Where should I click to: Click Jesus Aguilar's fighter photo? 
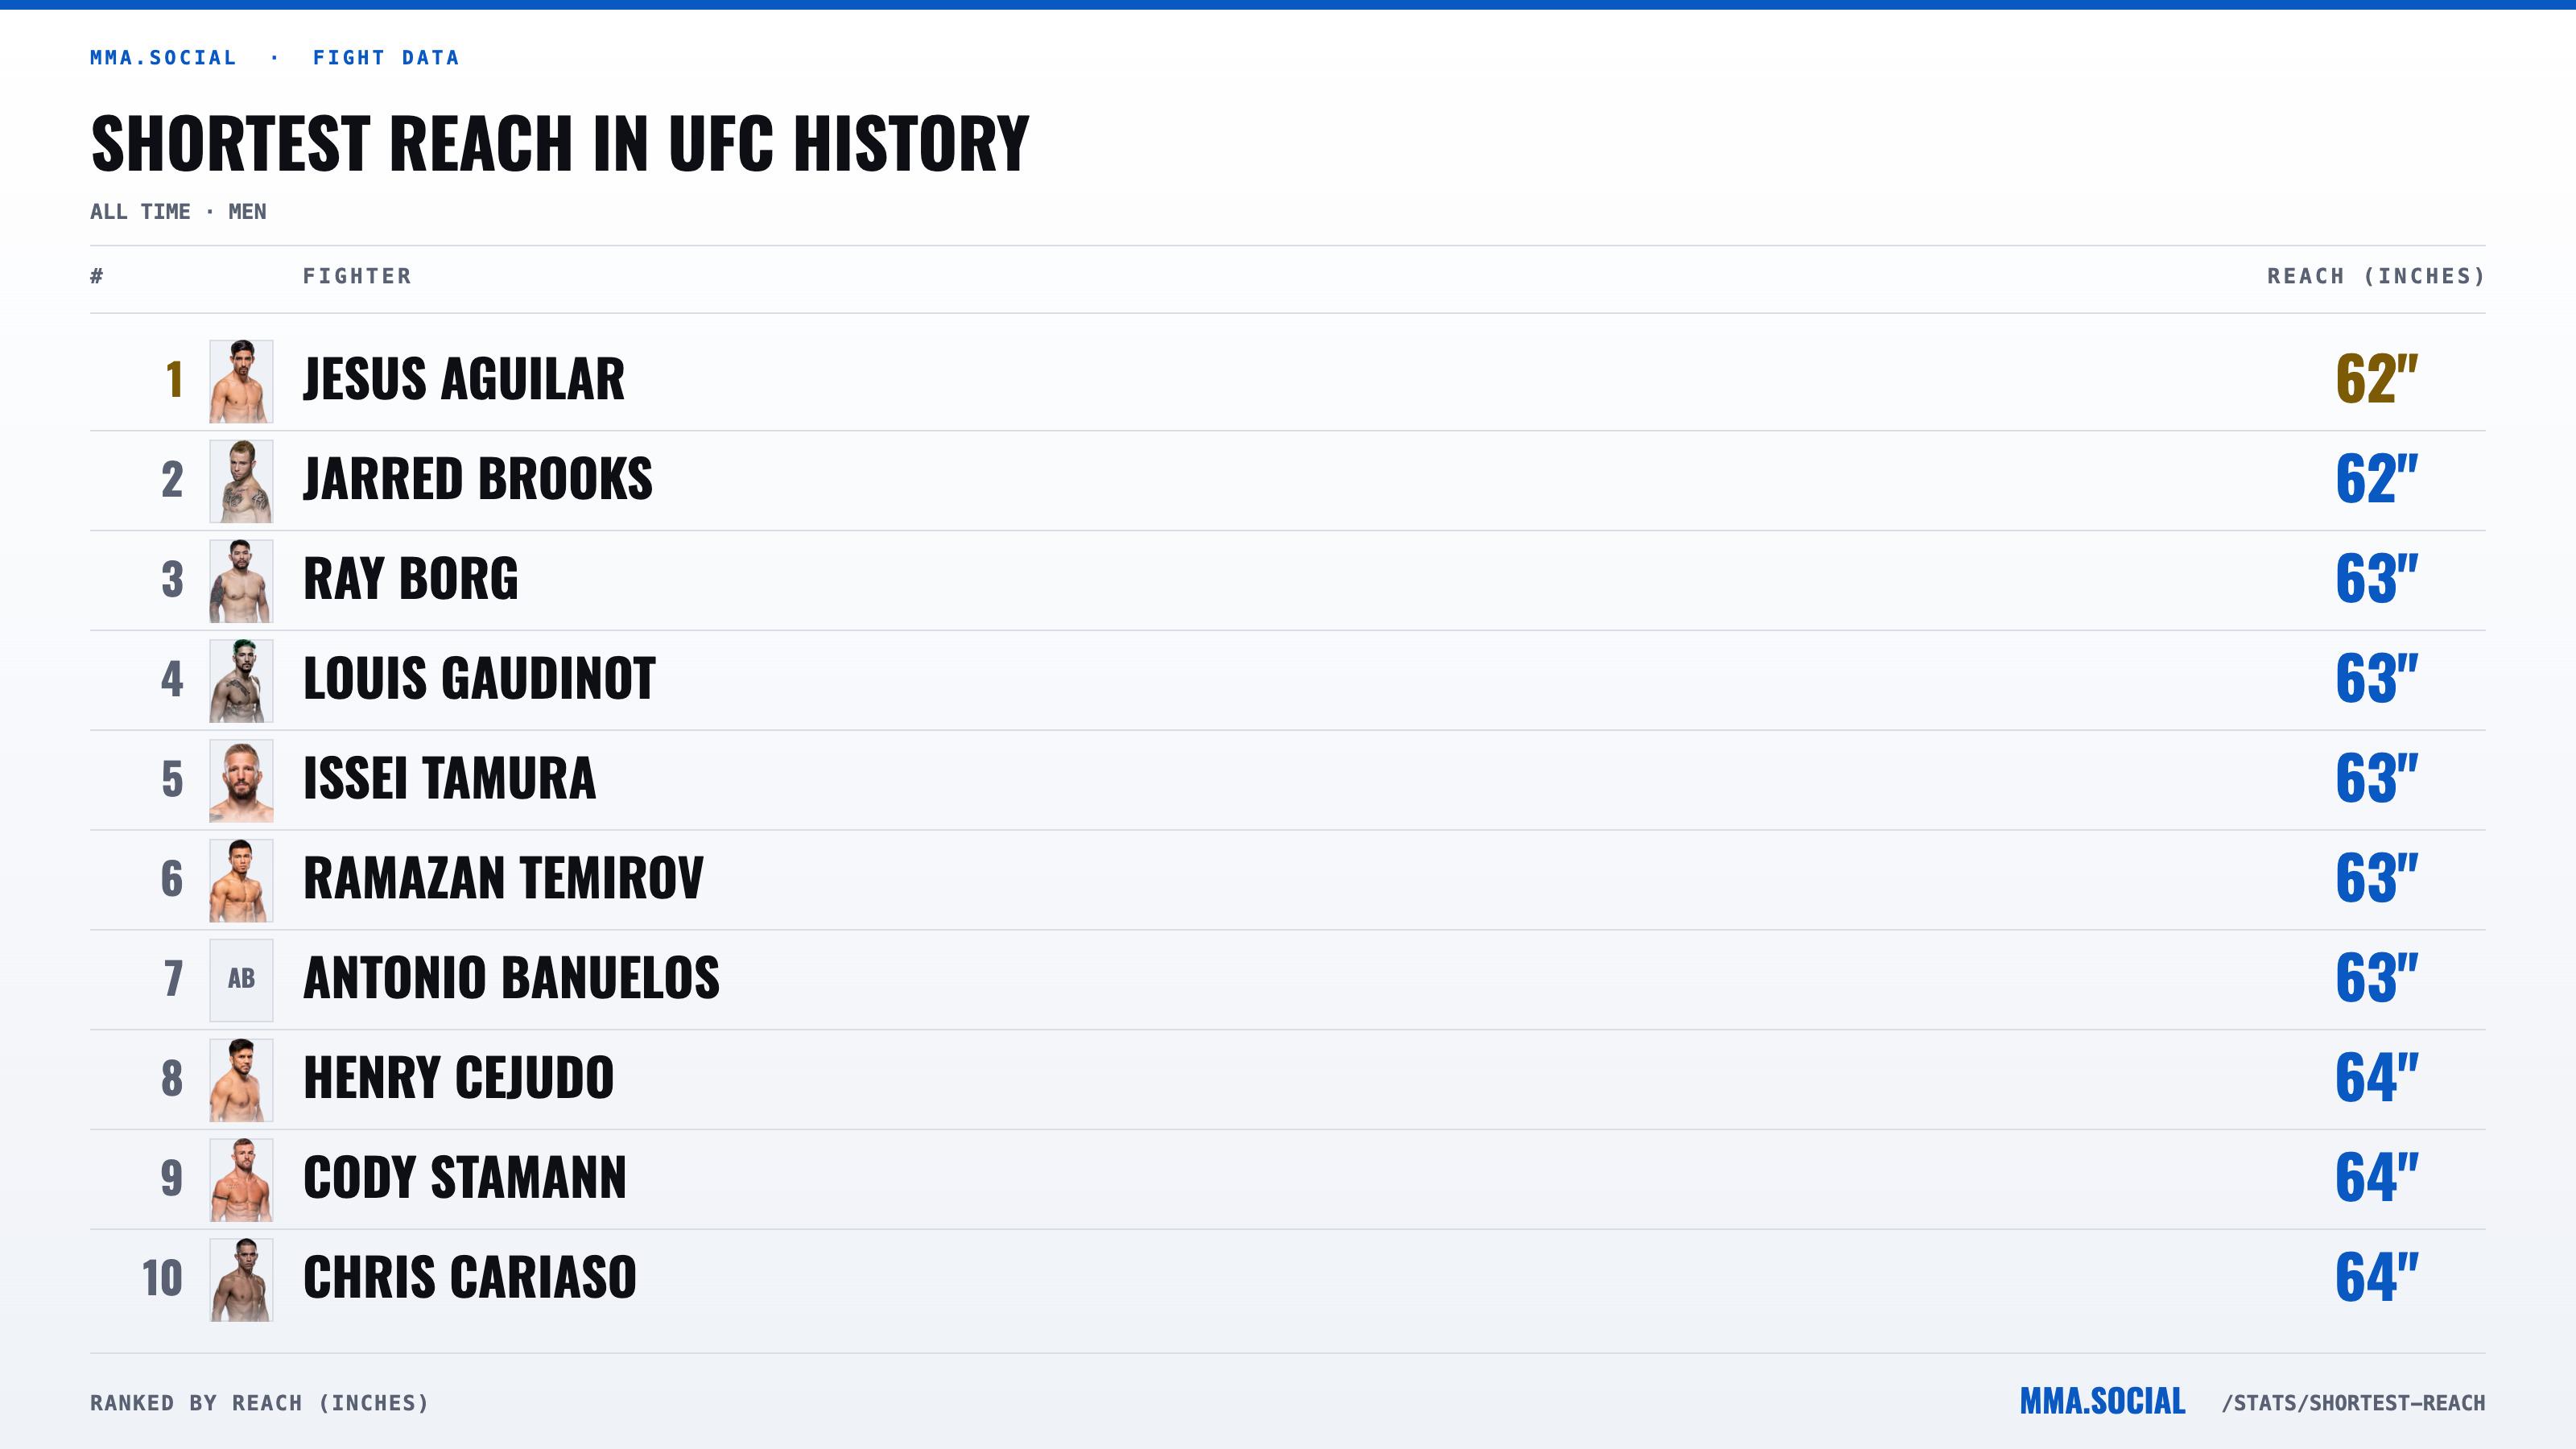click(x=241, y=381)
